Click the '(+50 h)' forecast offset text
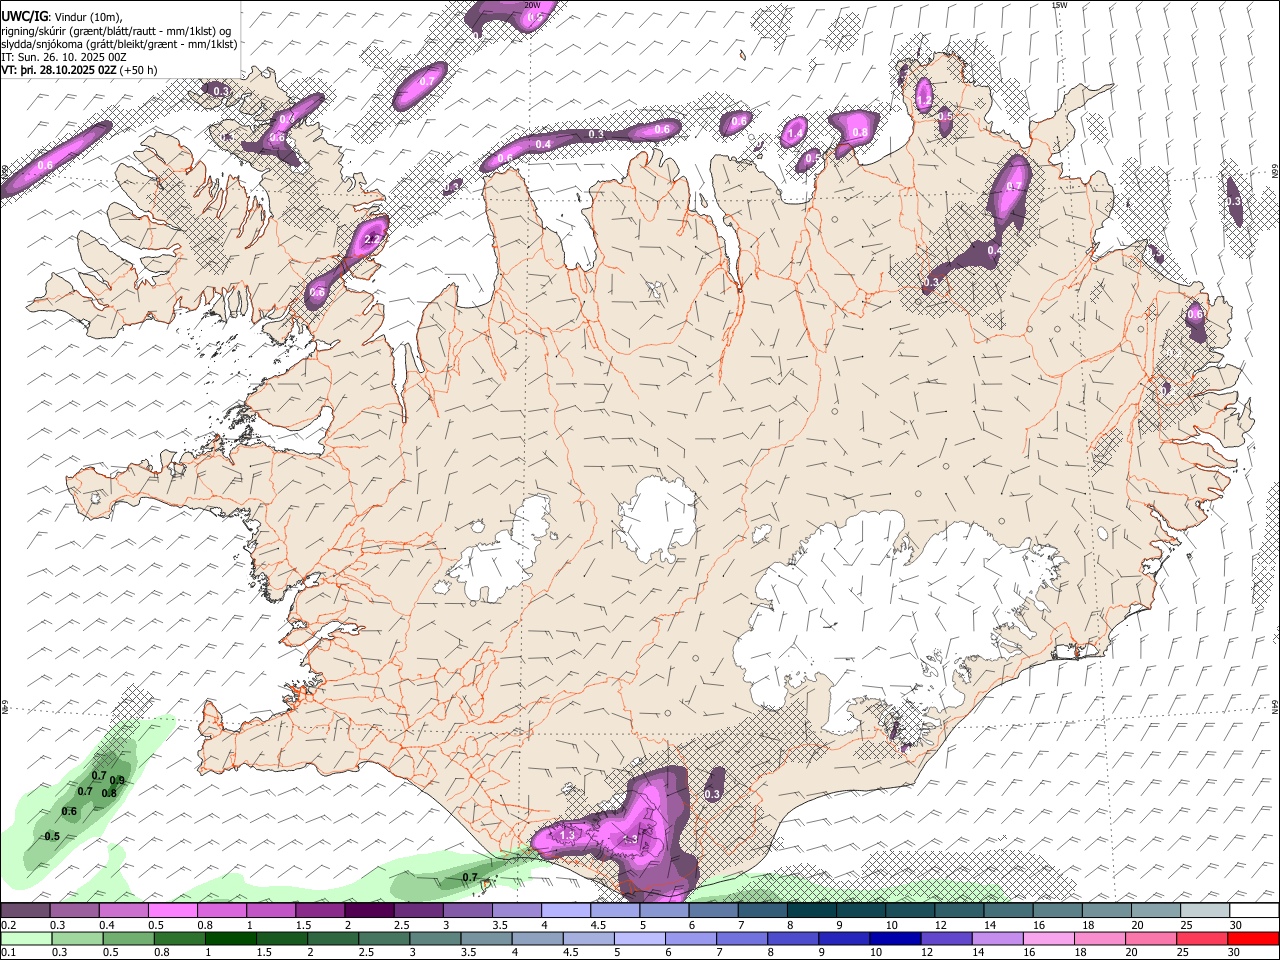Viewport: 1280px width, 960px height. coord(140,70)
